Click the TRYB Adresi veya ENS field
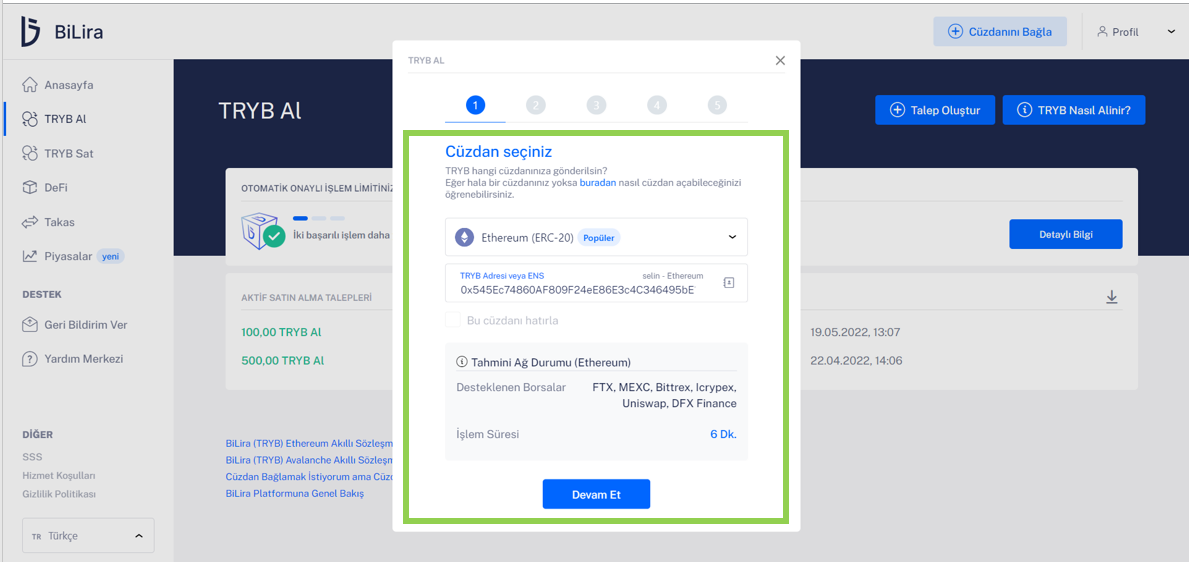This screenshot has height=562, width=1189. click(596, 283)
